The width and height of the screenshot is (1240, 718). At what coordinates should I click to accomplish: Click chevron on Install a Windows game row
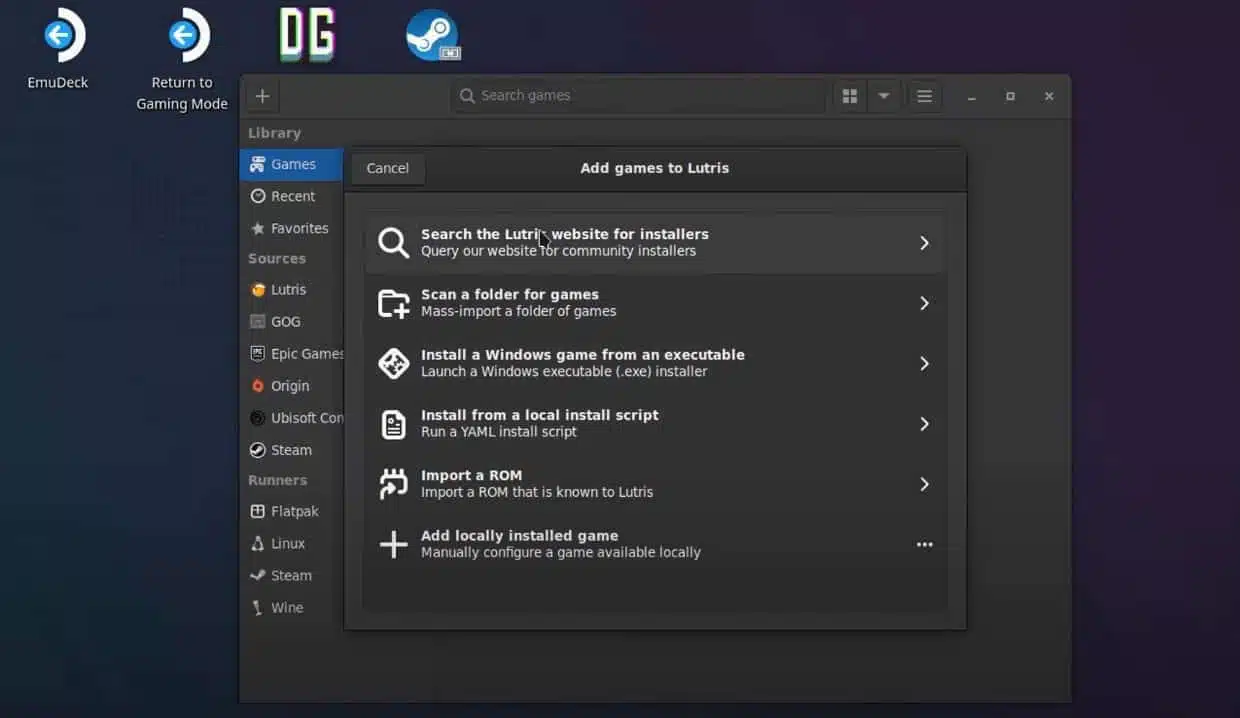point(924,363)
